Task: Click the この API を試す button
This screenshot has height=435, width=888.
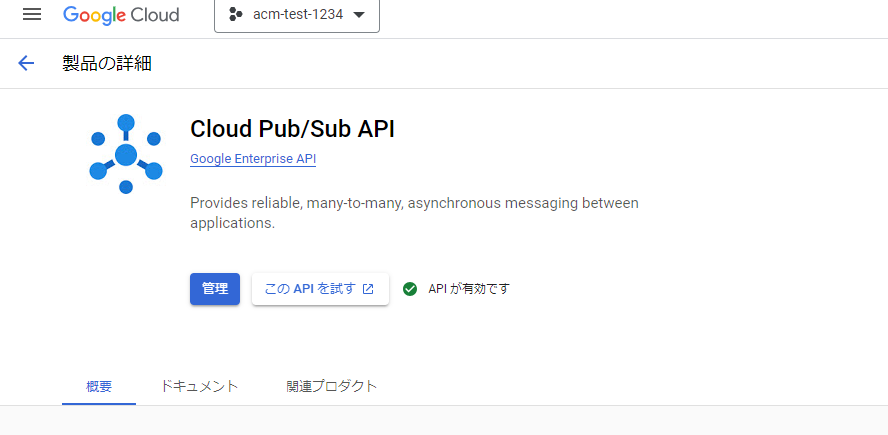Action: [320, 289]
